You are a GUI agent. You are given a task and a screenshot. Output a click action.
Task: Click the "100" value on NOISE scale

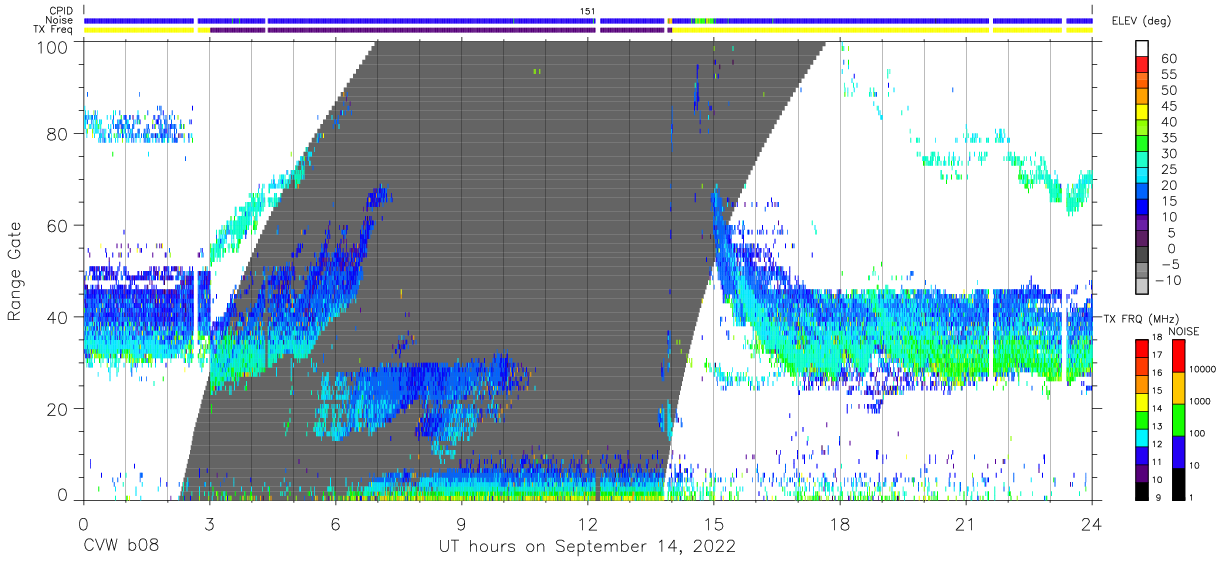[x=1198, y=434]
